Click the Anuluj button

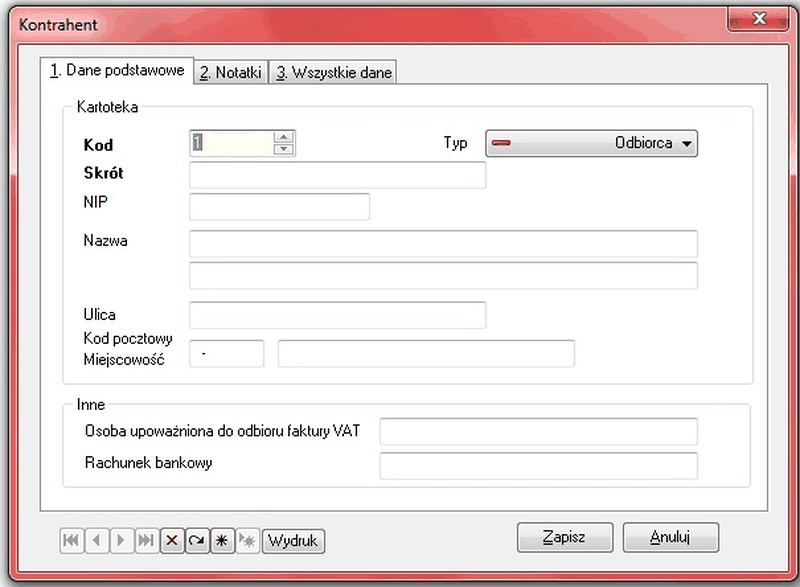pos(670,537)
